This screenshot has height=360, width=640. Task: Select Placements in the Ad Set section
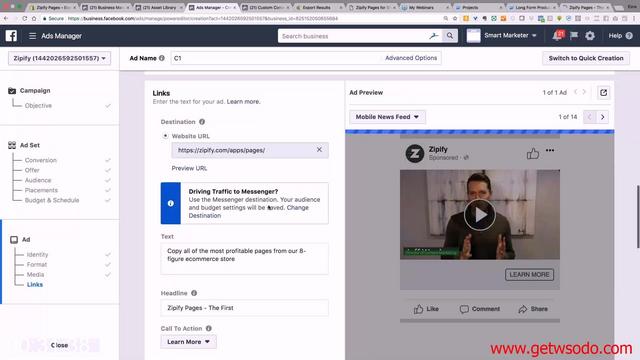pyautogui.click(x=41, y=190)
